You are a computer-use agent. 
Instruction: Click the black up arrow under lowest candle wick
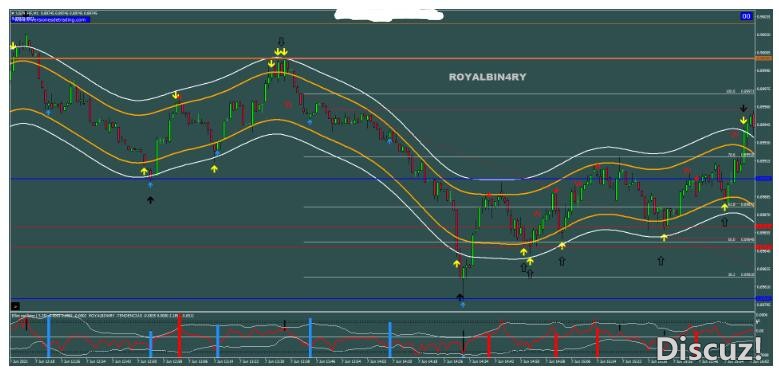point(460,297)
